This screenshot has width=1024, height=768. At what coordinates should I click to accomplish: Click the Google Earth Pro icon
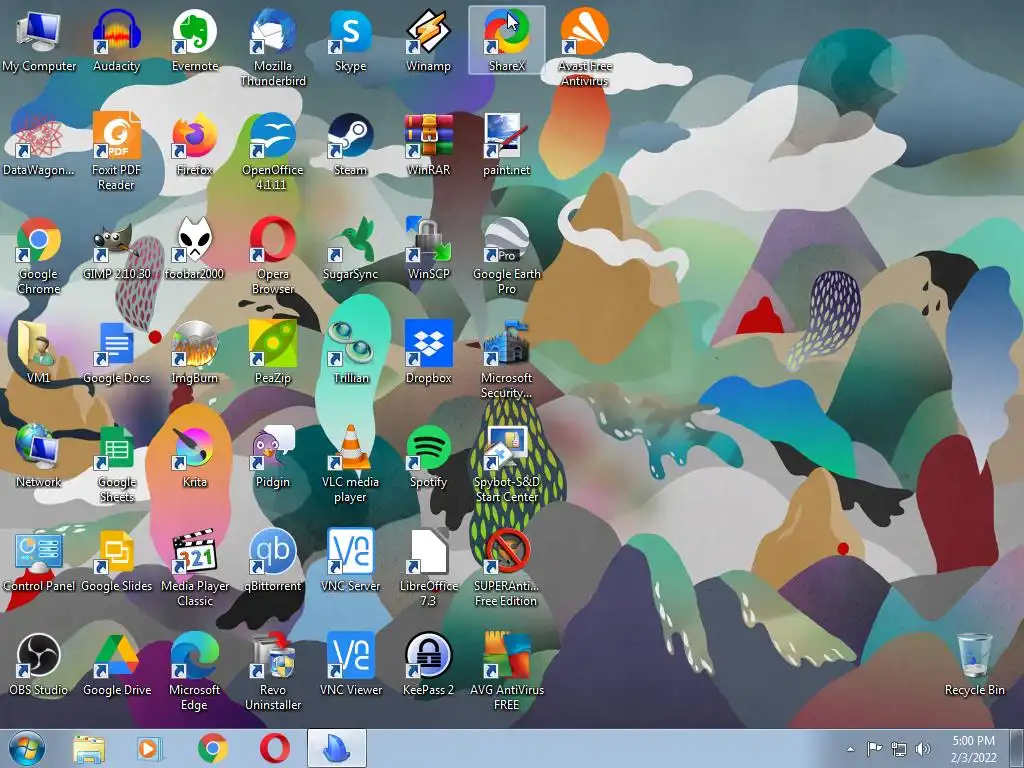tap(507, 255)
